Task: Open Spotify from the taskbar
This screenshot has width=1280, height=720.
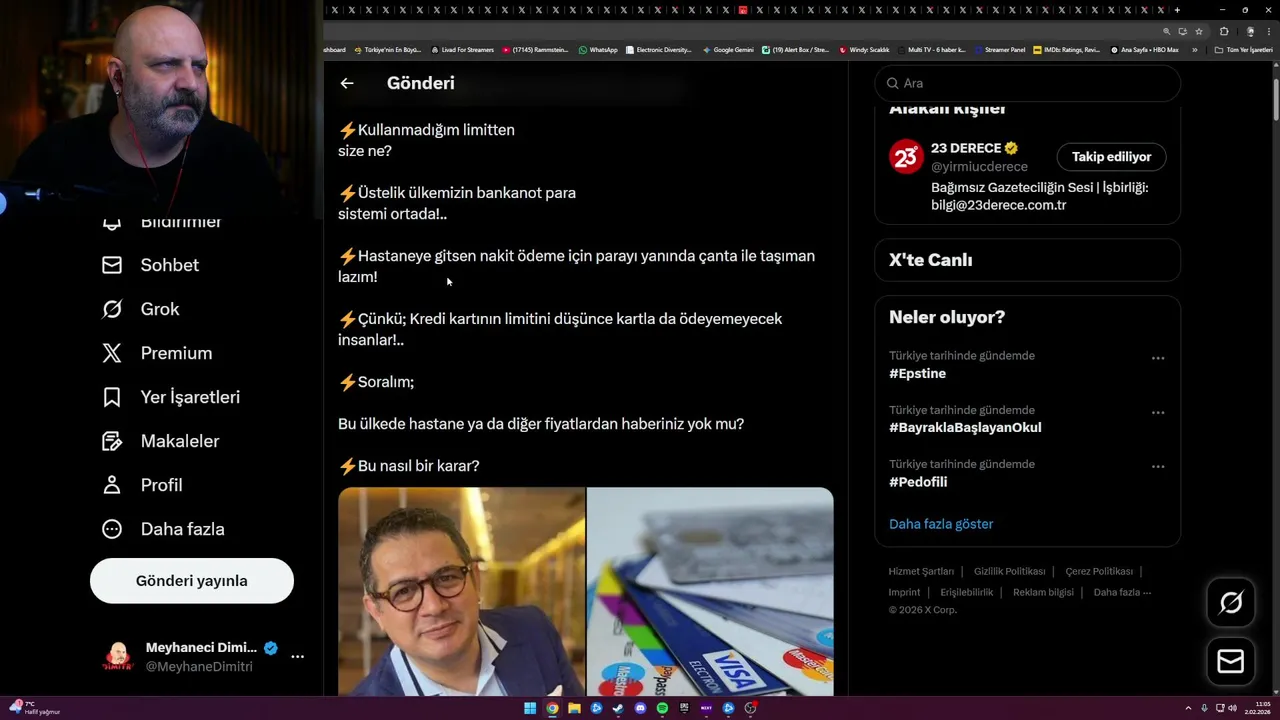Action: (x=662, y=708)
